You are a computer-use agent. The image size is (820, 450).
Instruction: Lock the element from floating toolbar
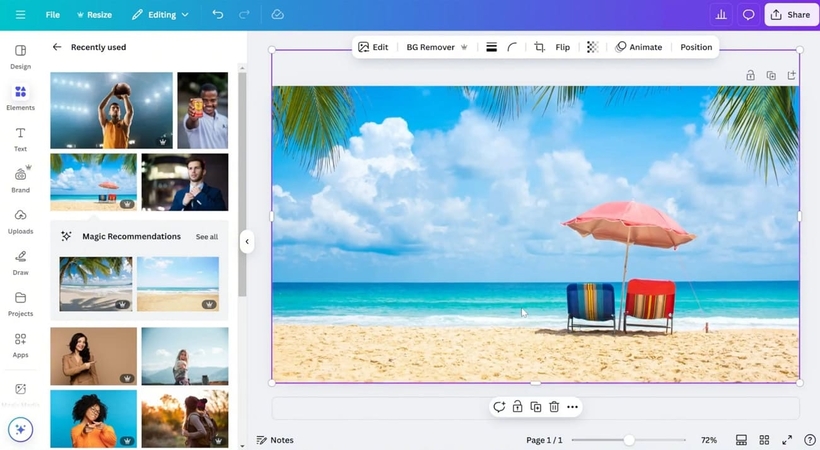(x=517, y=407)
